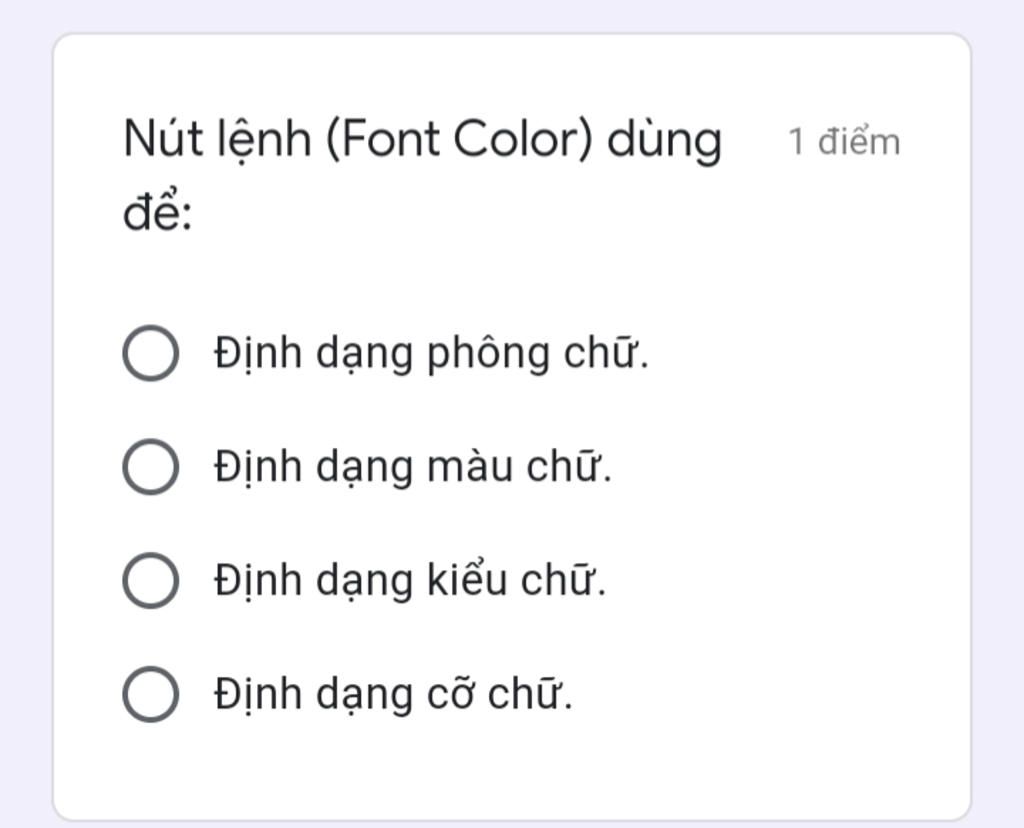Click the word "dùng" in the question
1024x828 pixels.
coord(665,140)
